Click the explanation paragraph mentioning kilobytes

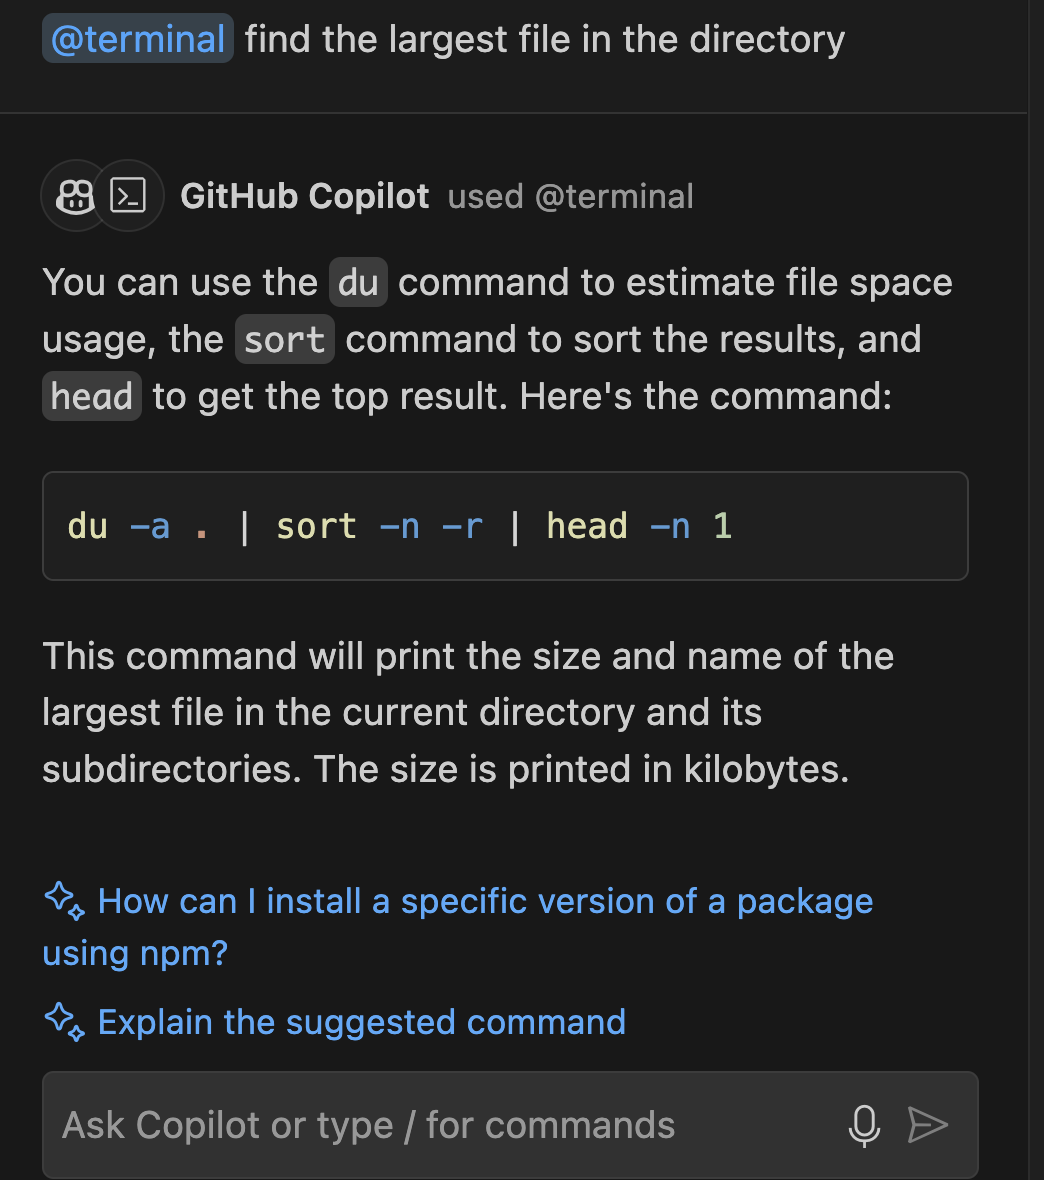(x=468, y=713)
